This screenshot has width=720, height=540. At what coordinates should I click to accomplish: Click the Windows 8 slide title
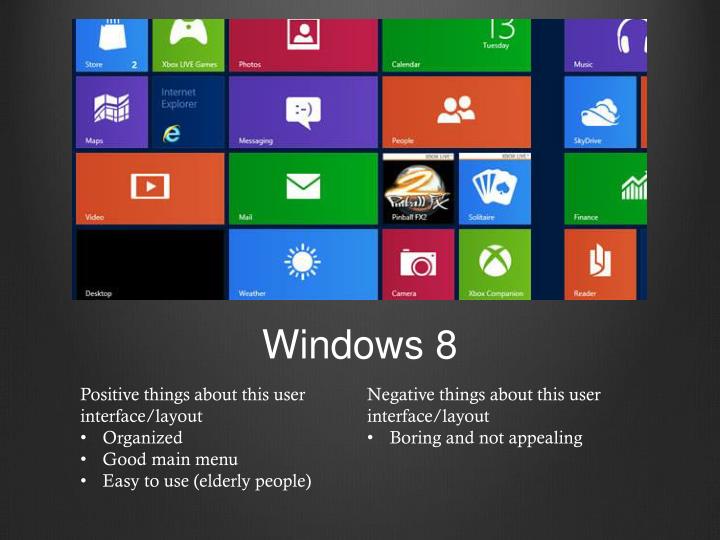360,344
